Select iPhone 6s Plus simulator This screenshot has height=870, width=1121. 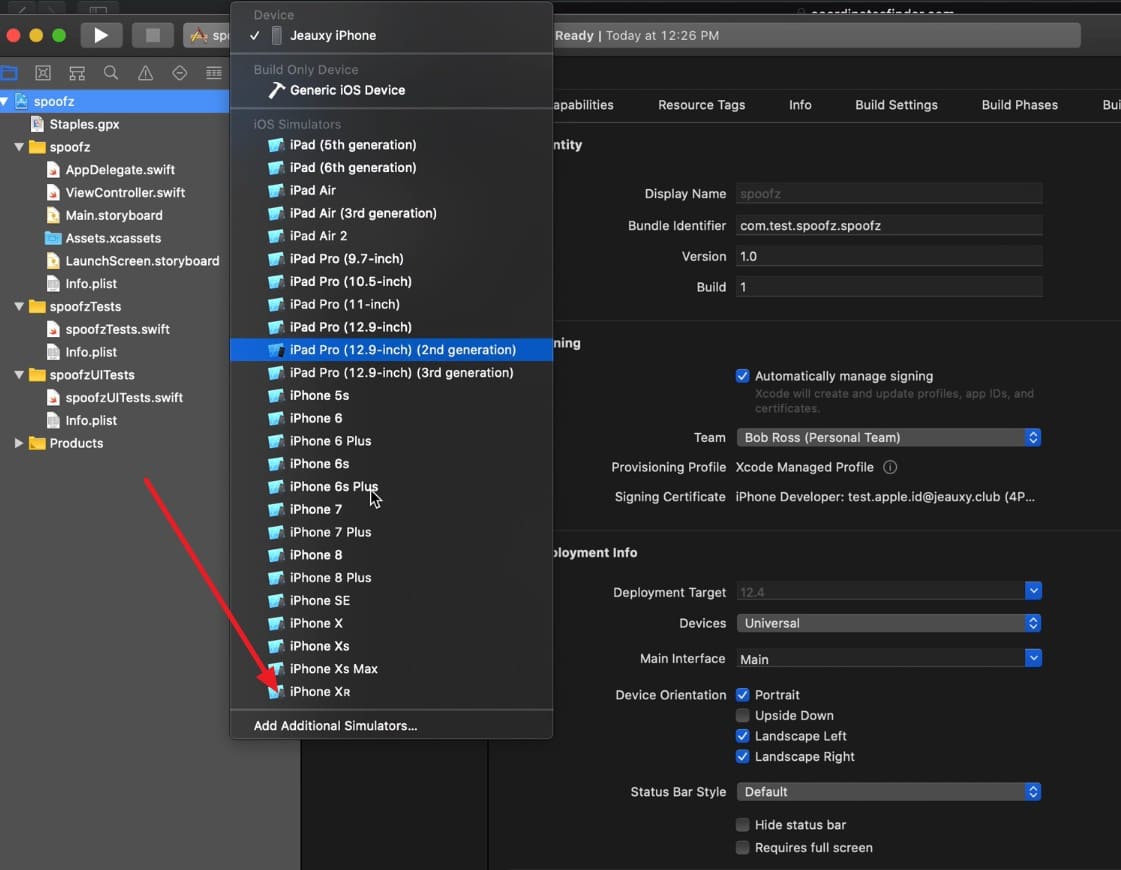pyautogui.click(x=391, y=487)
